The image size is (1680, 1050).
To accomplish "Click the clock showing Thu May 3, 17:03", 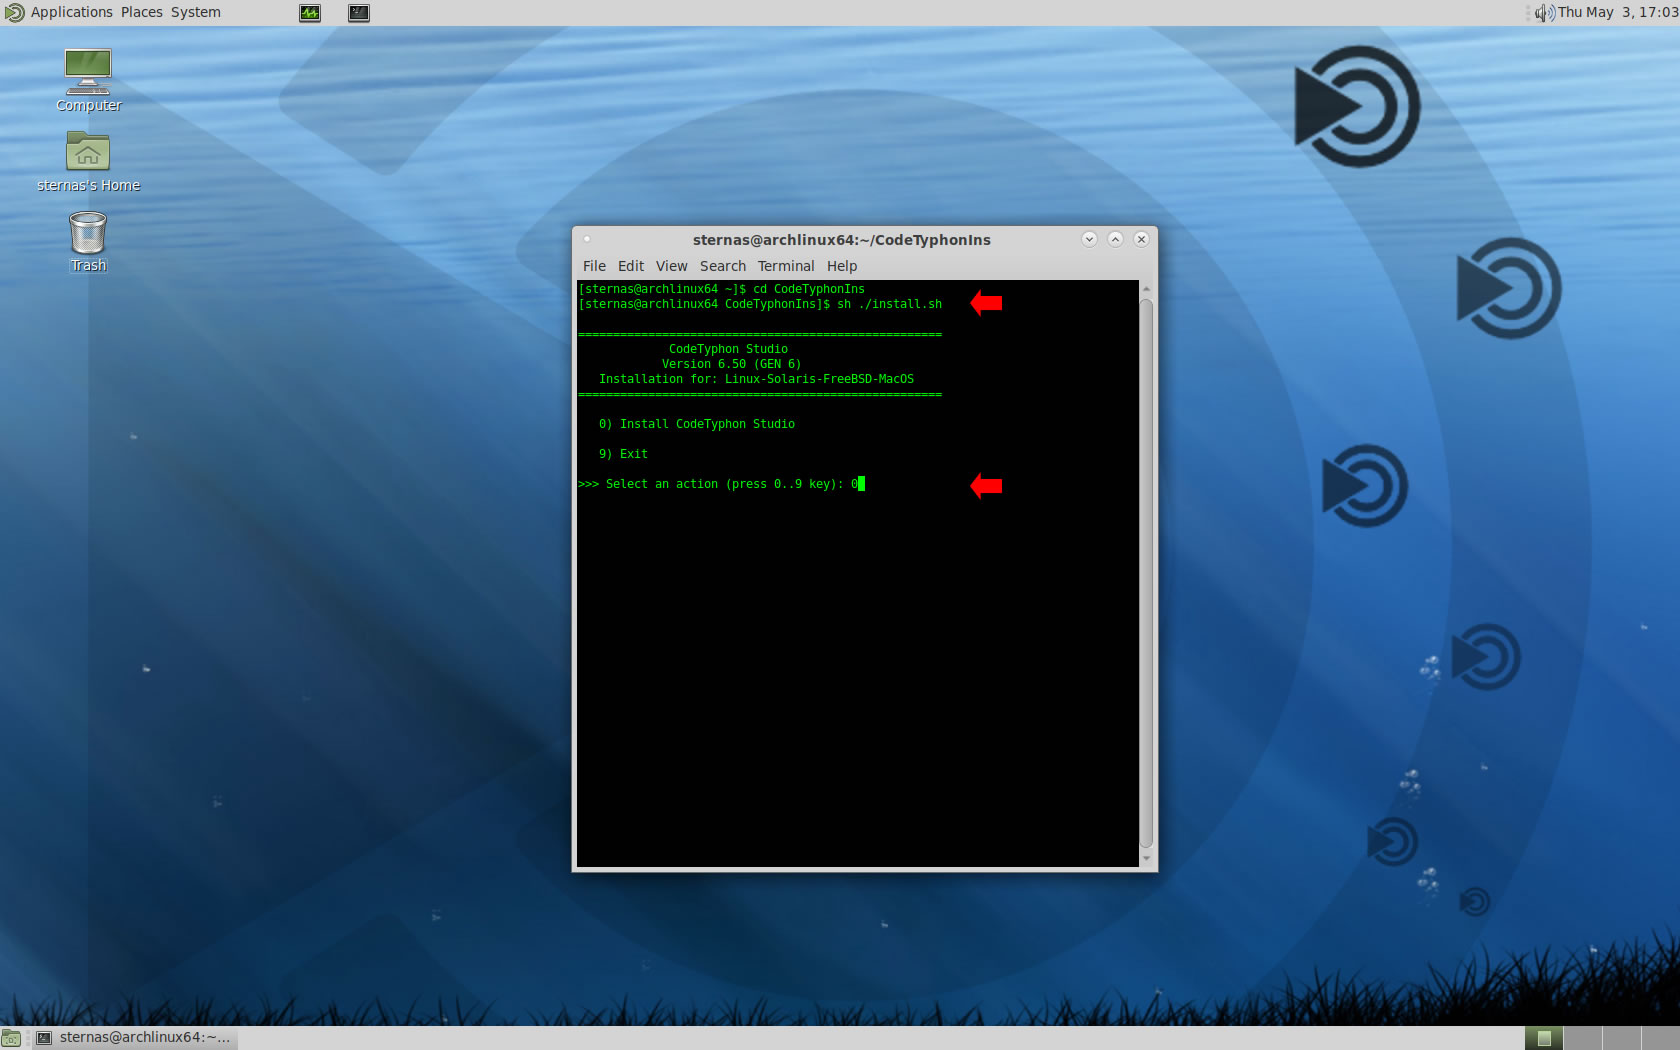I will pyautogui.click(x=1618, y=12).
